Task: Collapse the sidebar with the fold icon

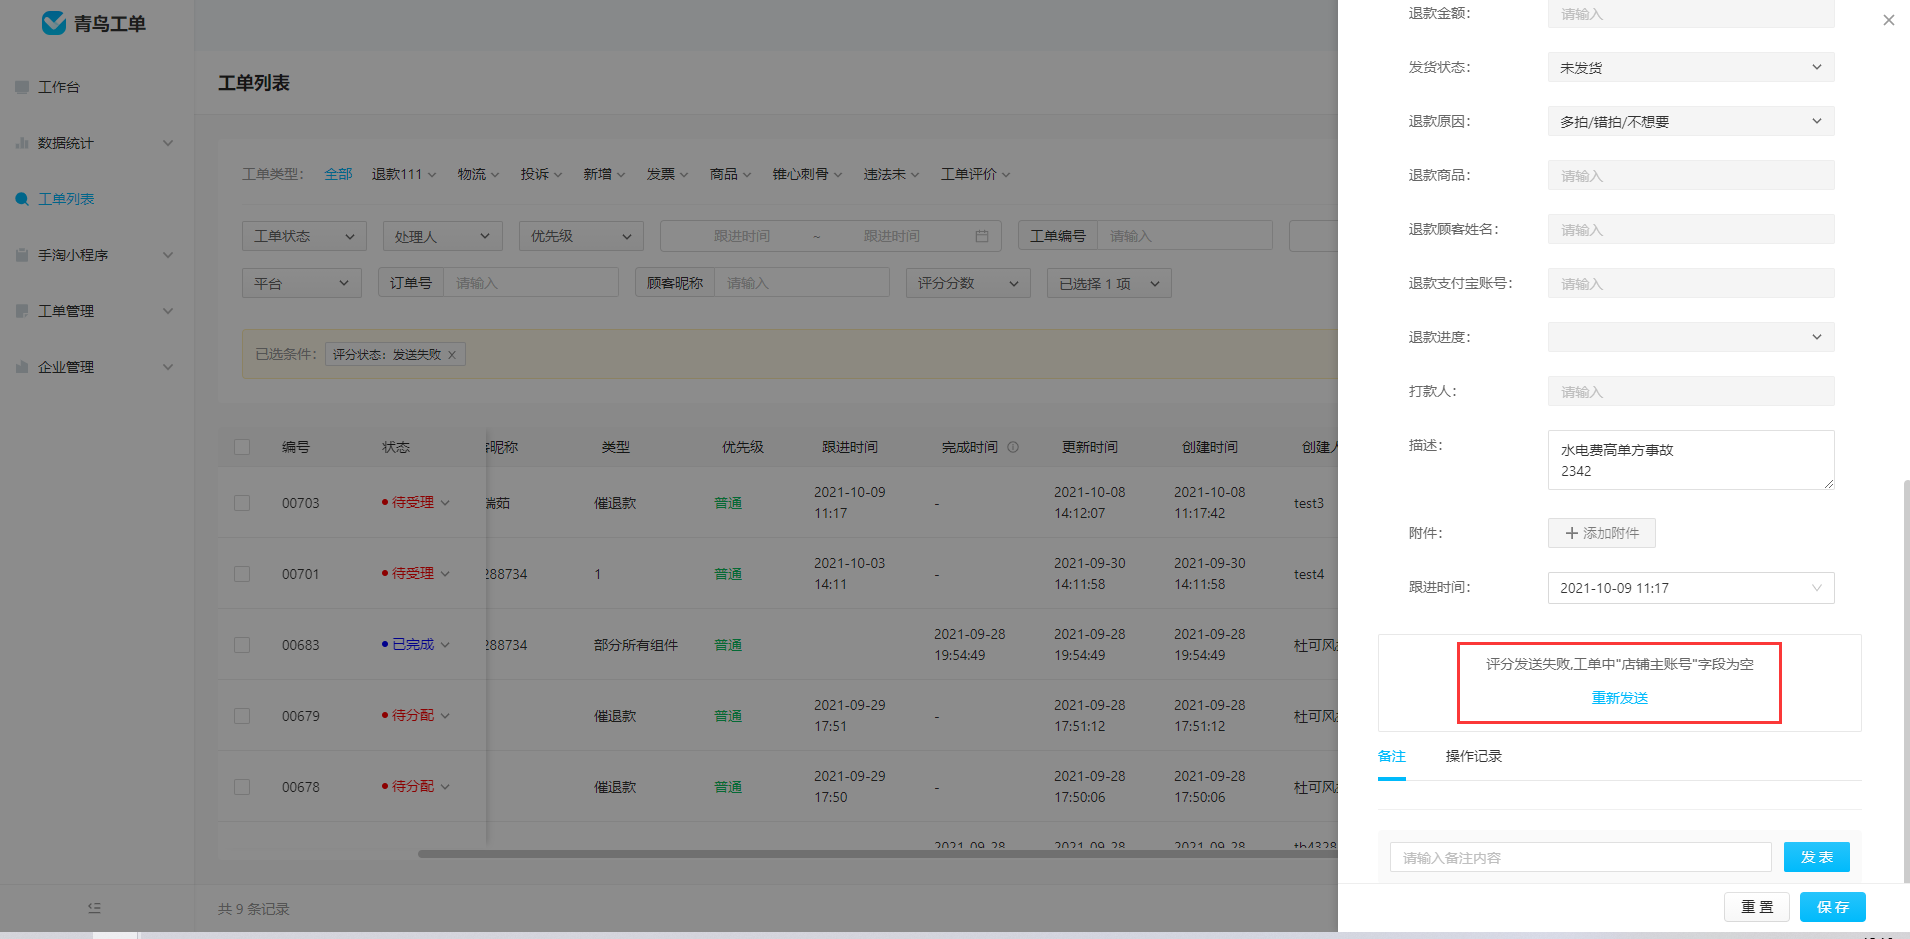Action: click(x=94, y=908)
